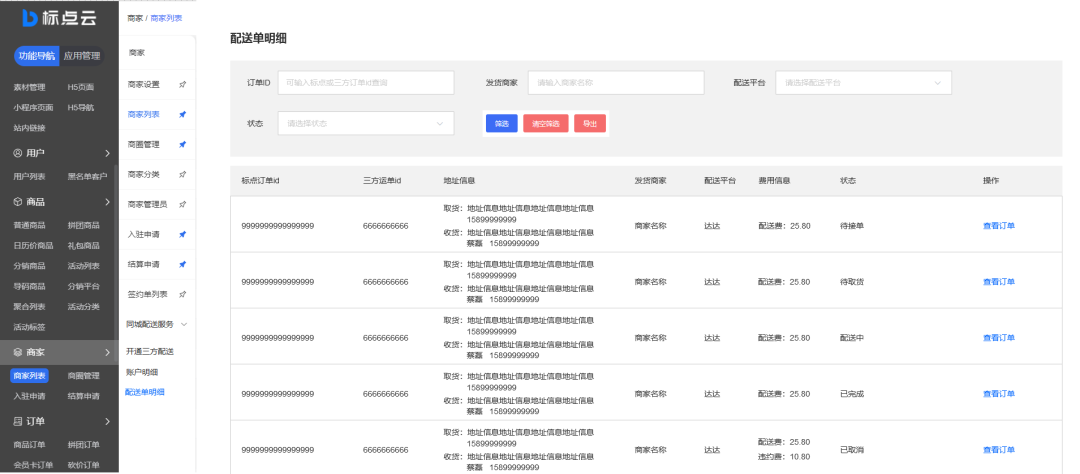The height and width of the screenshot is (474, 1080).
Task: Click the 订单 section icon
Action: point(18,421)
